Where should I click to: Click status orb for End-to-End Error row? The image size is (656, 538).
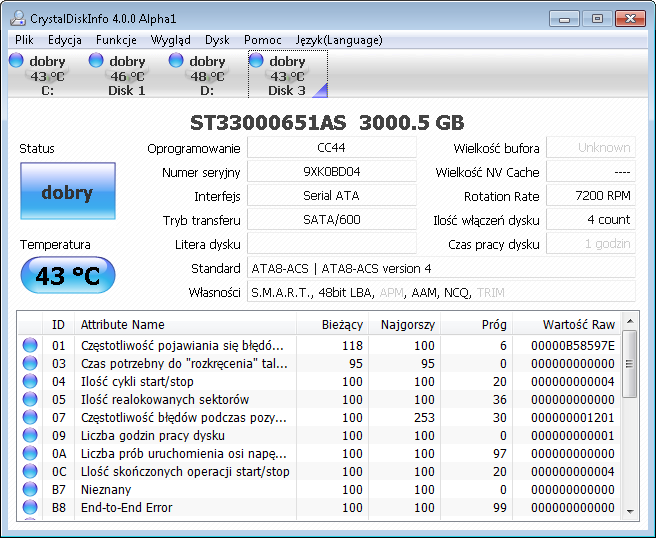30,507
